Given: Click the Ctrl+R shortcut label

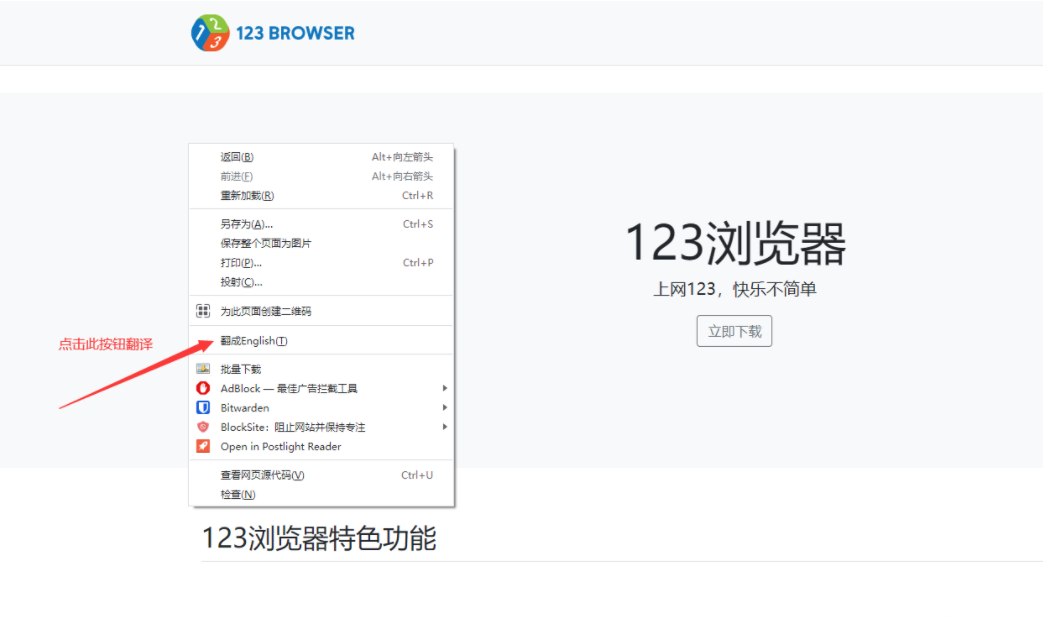Looking at the screenshot, I should 417,196.
